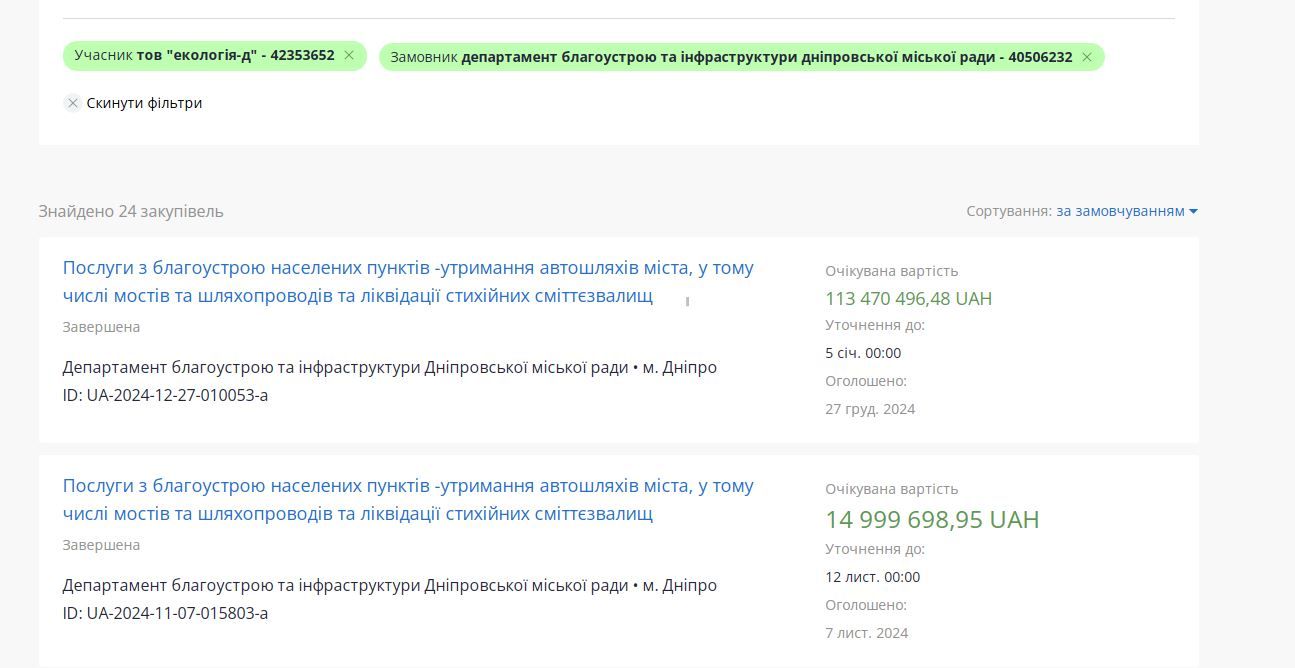Image resolution: width=1295 pixels, height=668 pixels.
Task: Remove the customer 40506232 filter tag
Action: click(1086, 57)
